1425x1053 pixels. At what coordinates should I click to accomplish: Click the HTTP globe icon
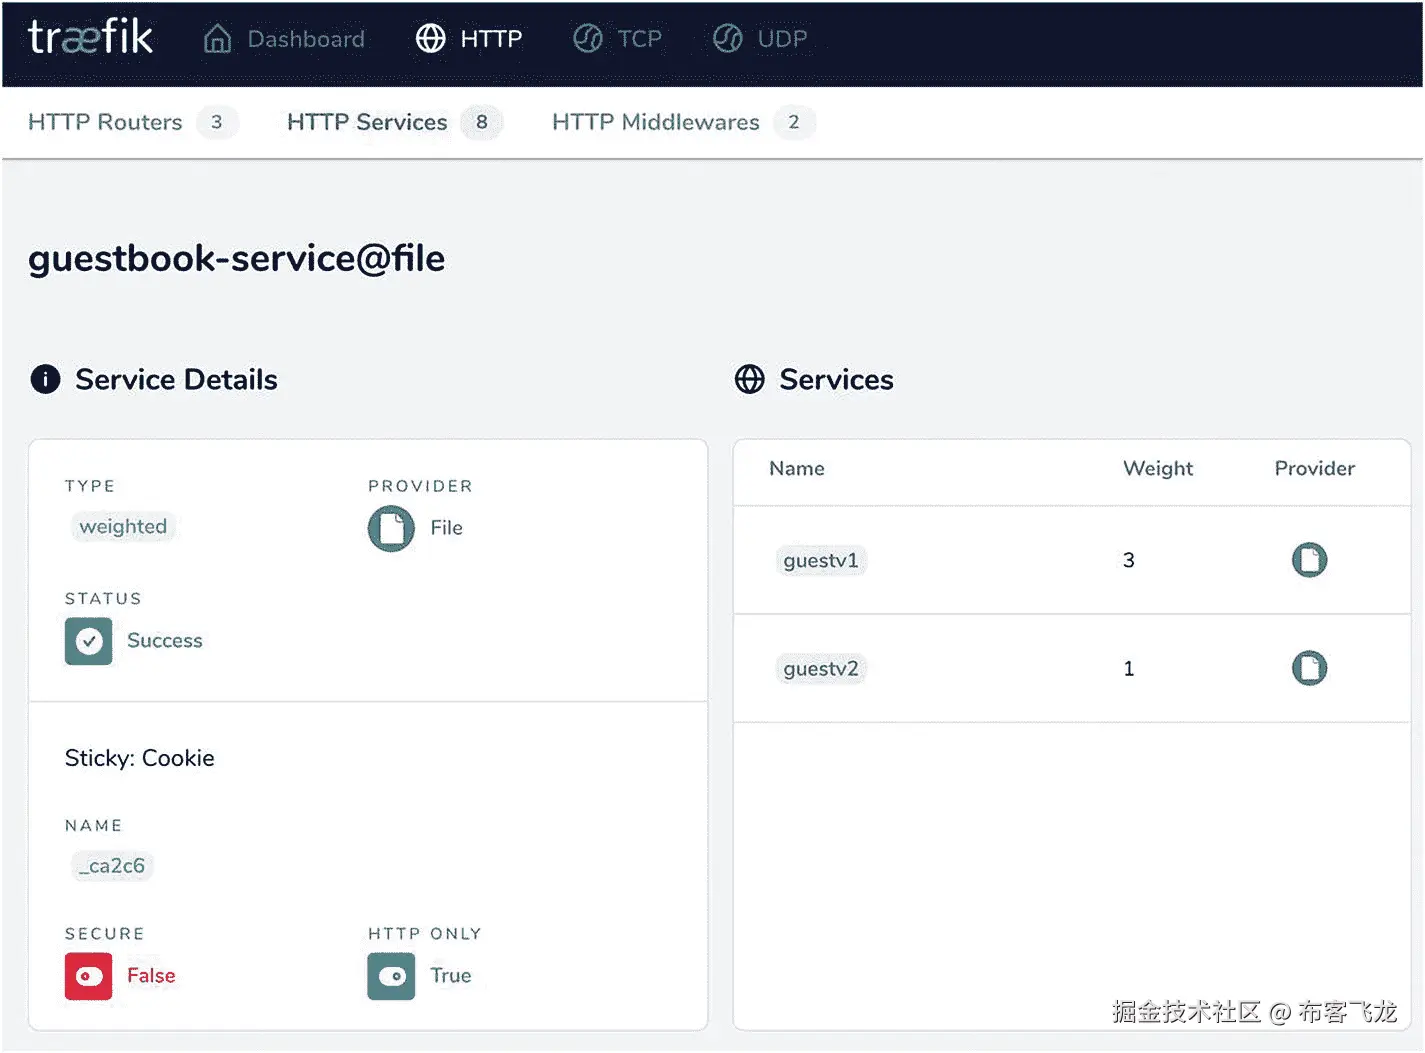pos(431,39)
